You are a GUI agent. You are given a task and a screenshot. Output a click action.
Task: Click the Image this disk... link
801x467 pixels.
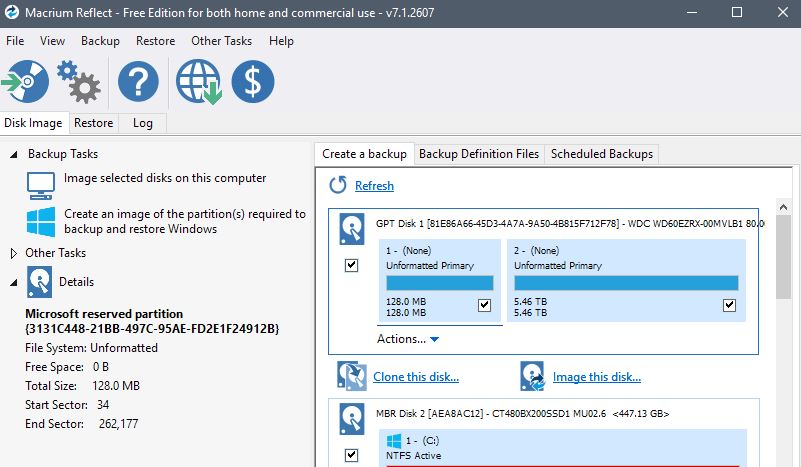coord(597,377)
